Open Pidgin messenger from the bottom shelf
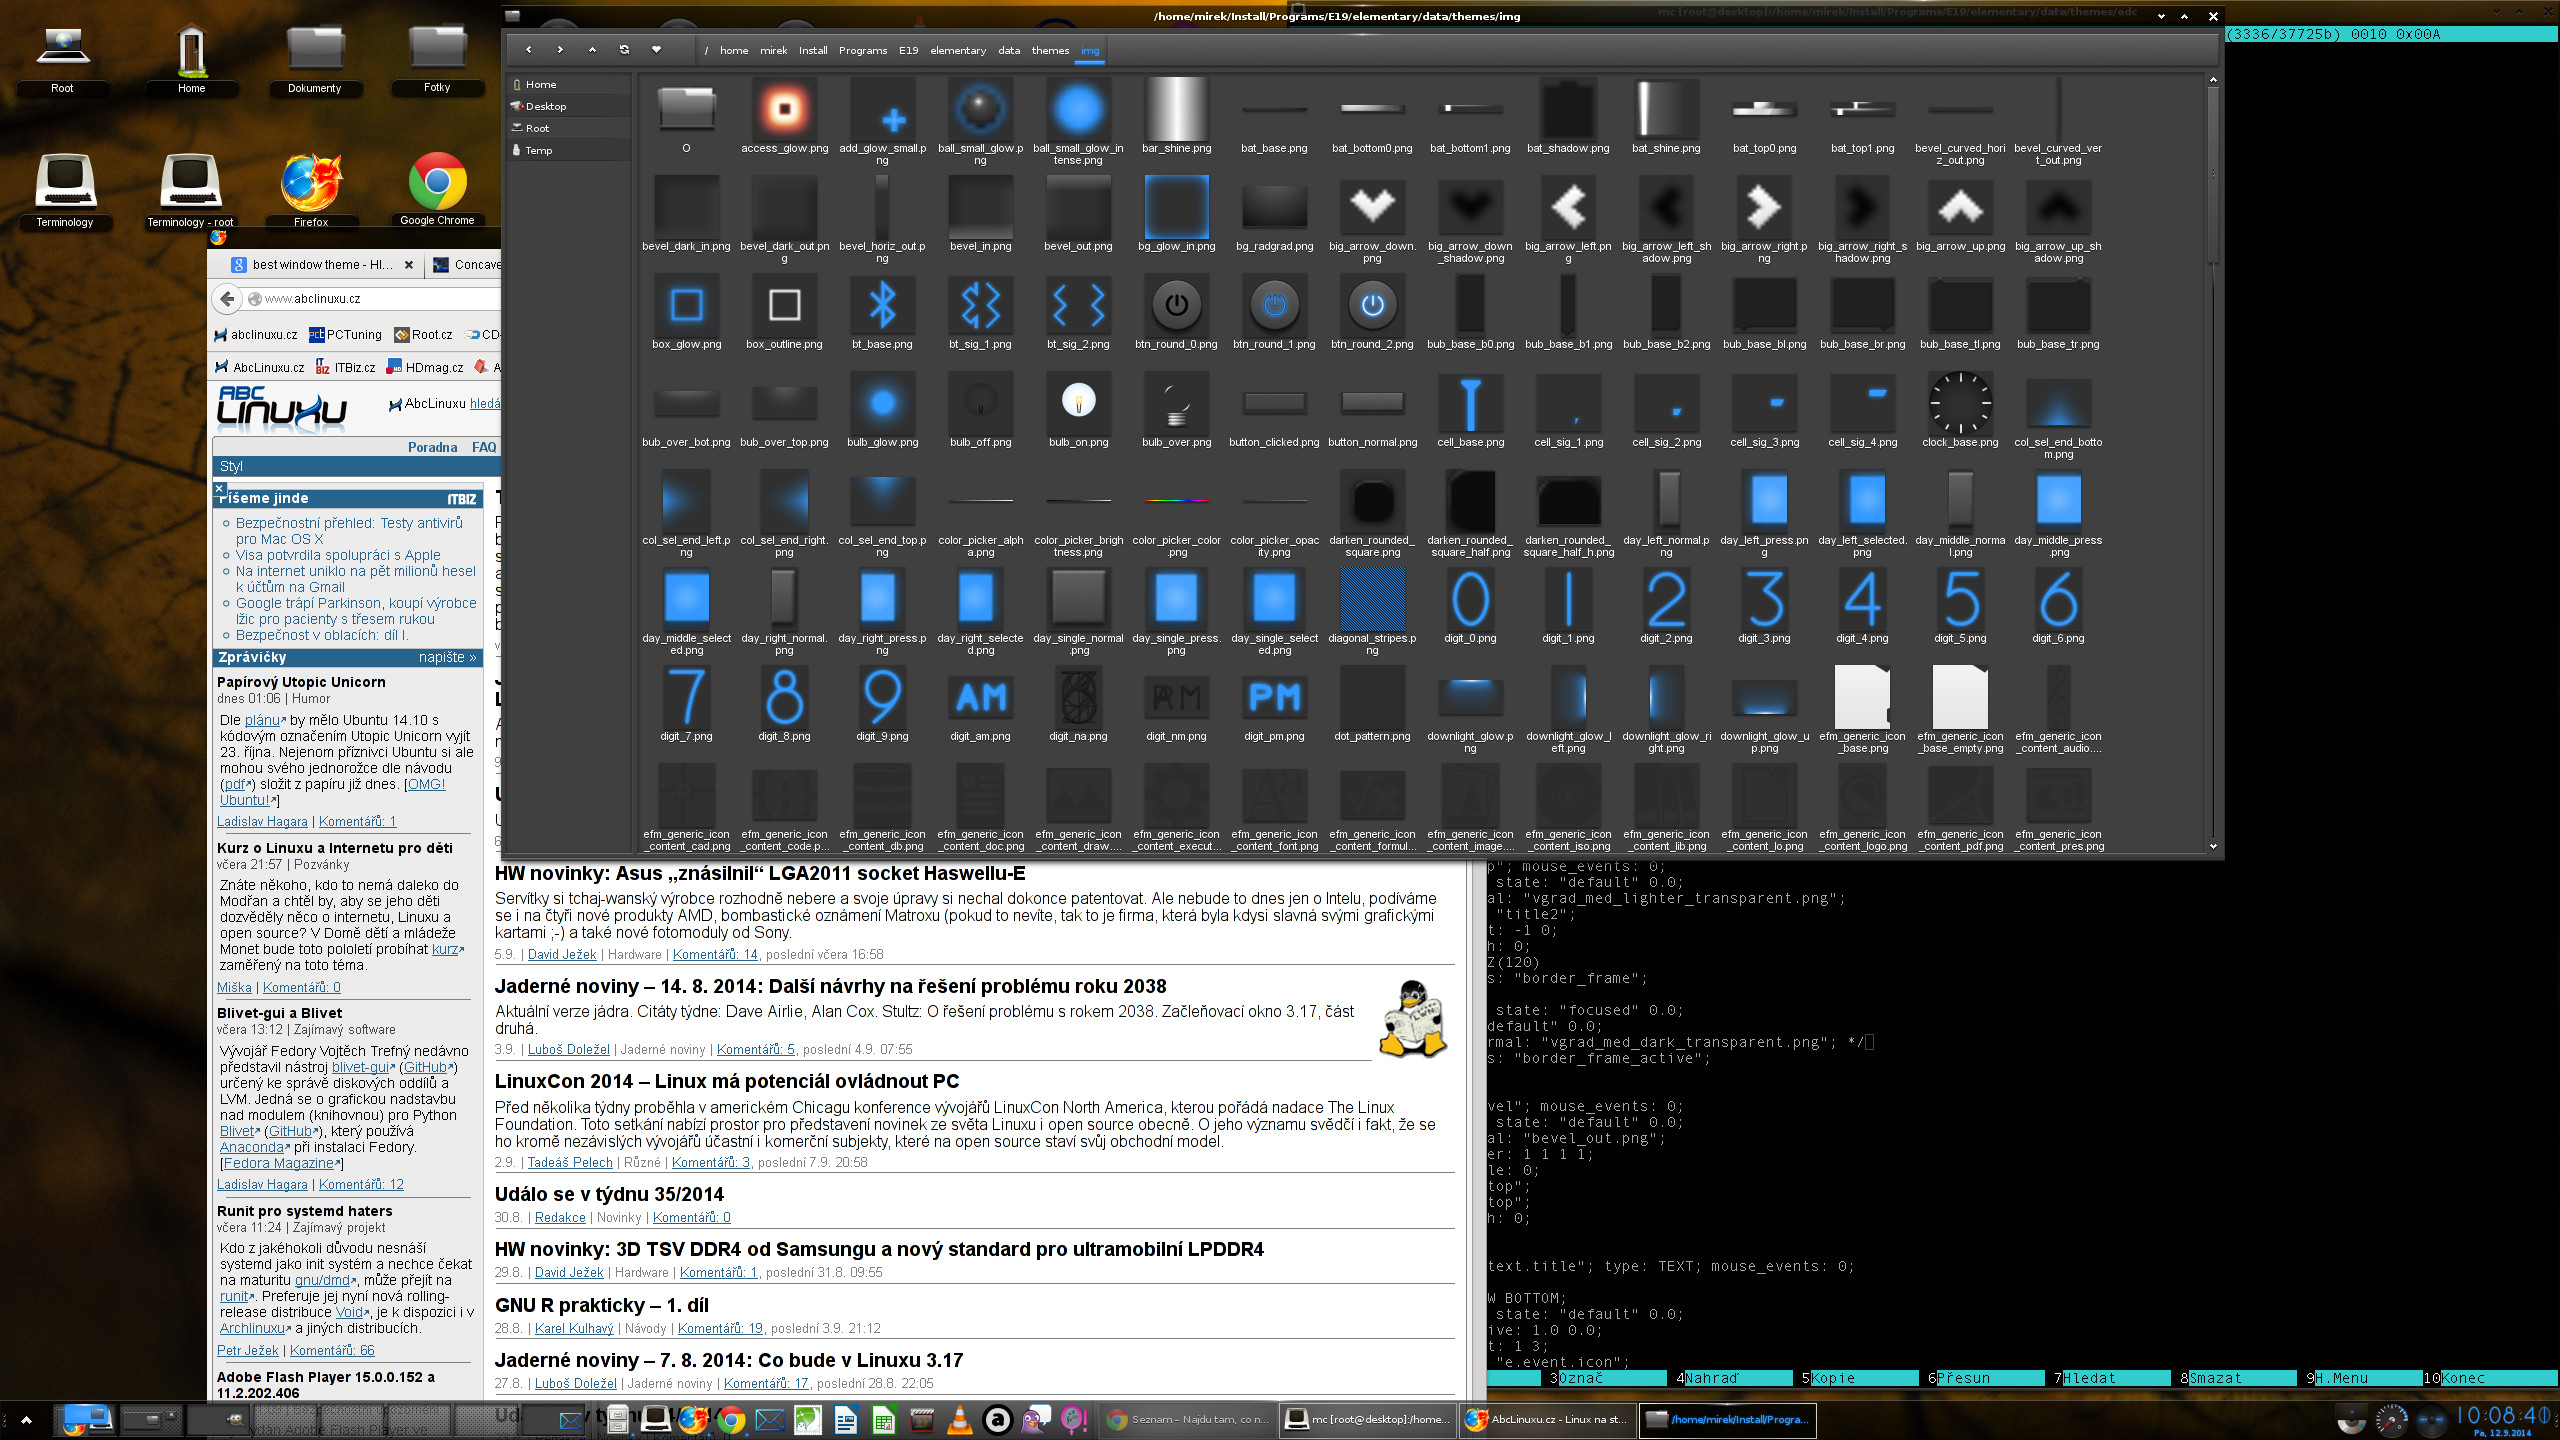The image size is (2560, 1440). (1036, 1419)
